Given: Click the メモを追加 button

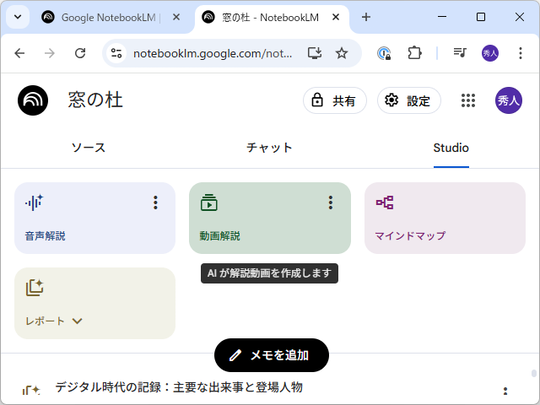Looking at the screenshot, I should 271,355.
